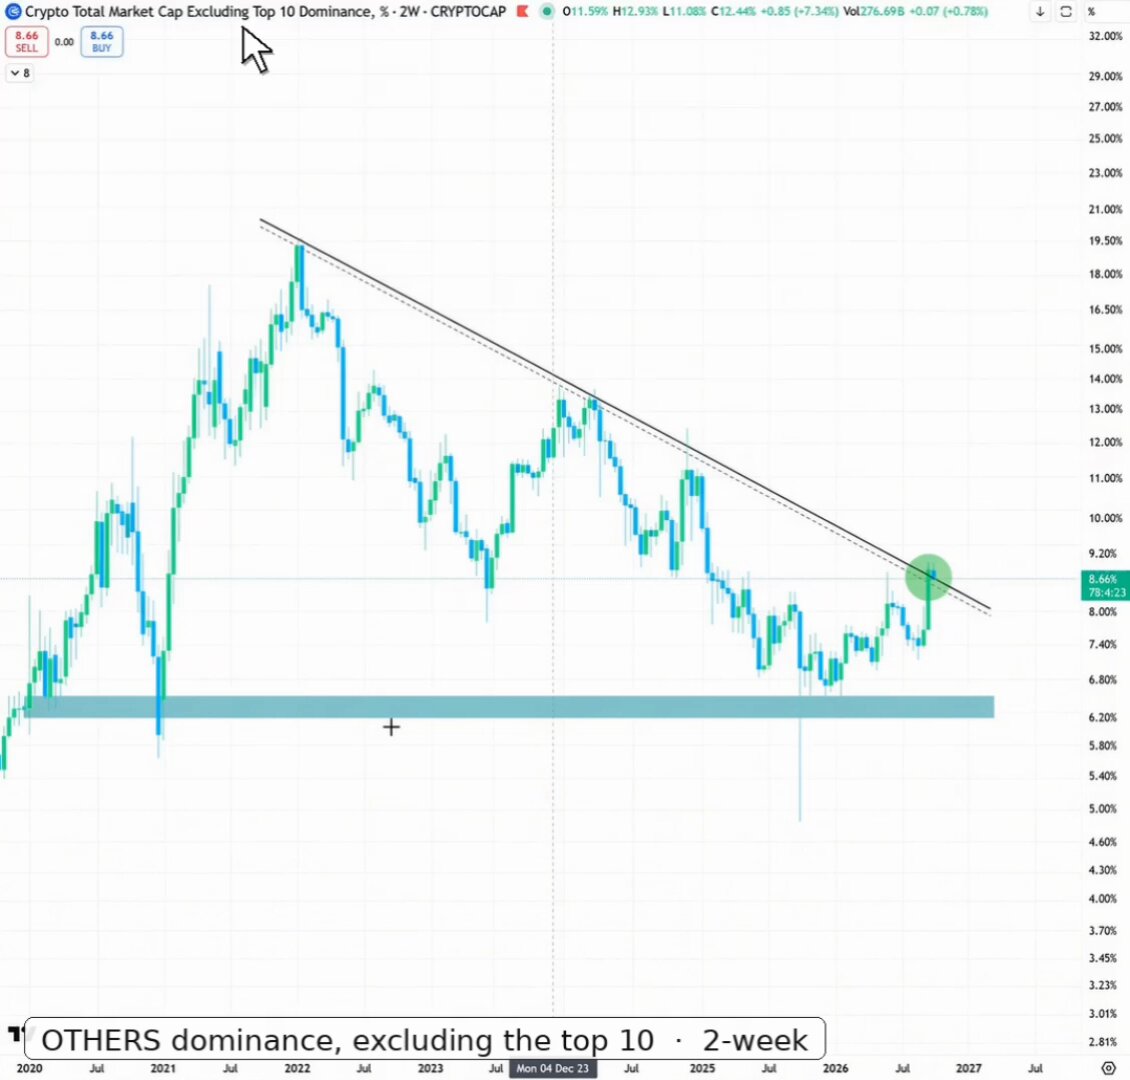The image size is (1130, 1080).
Task: Open the % price scale unit selector
Action: click(x=1092, y=12)
